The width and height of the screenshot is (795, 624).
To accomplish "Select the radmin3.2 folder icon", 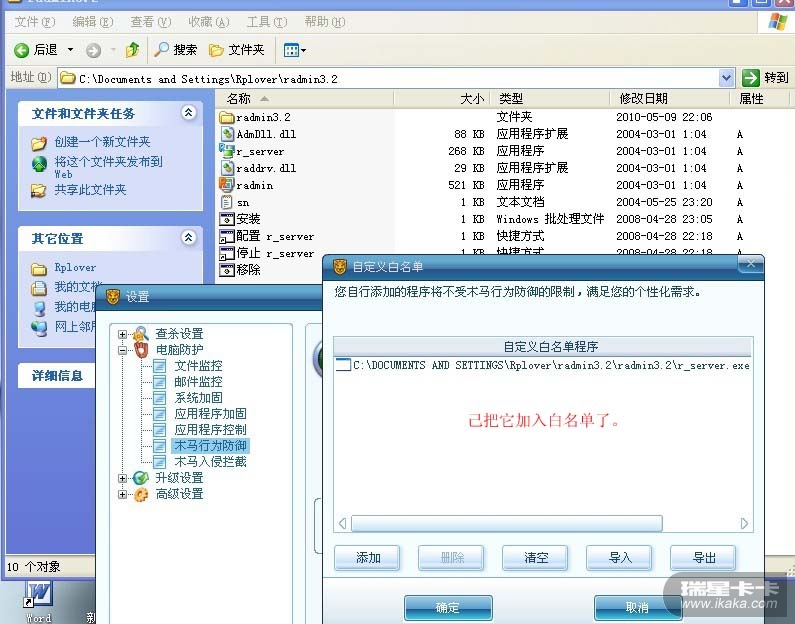I will 227,118.
